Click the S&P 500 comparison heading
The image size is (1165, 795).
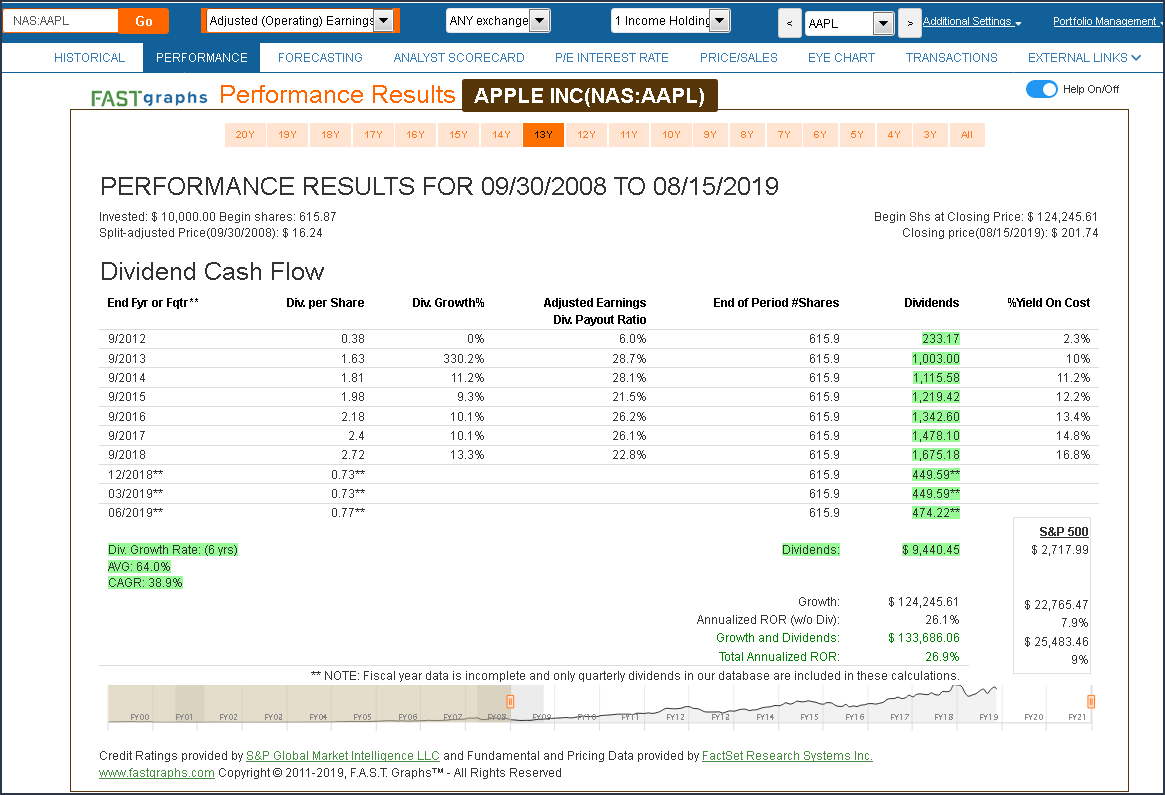(x=1063, y=531)
